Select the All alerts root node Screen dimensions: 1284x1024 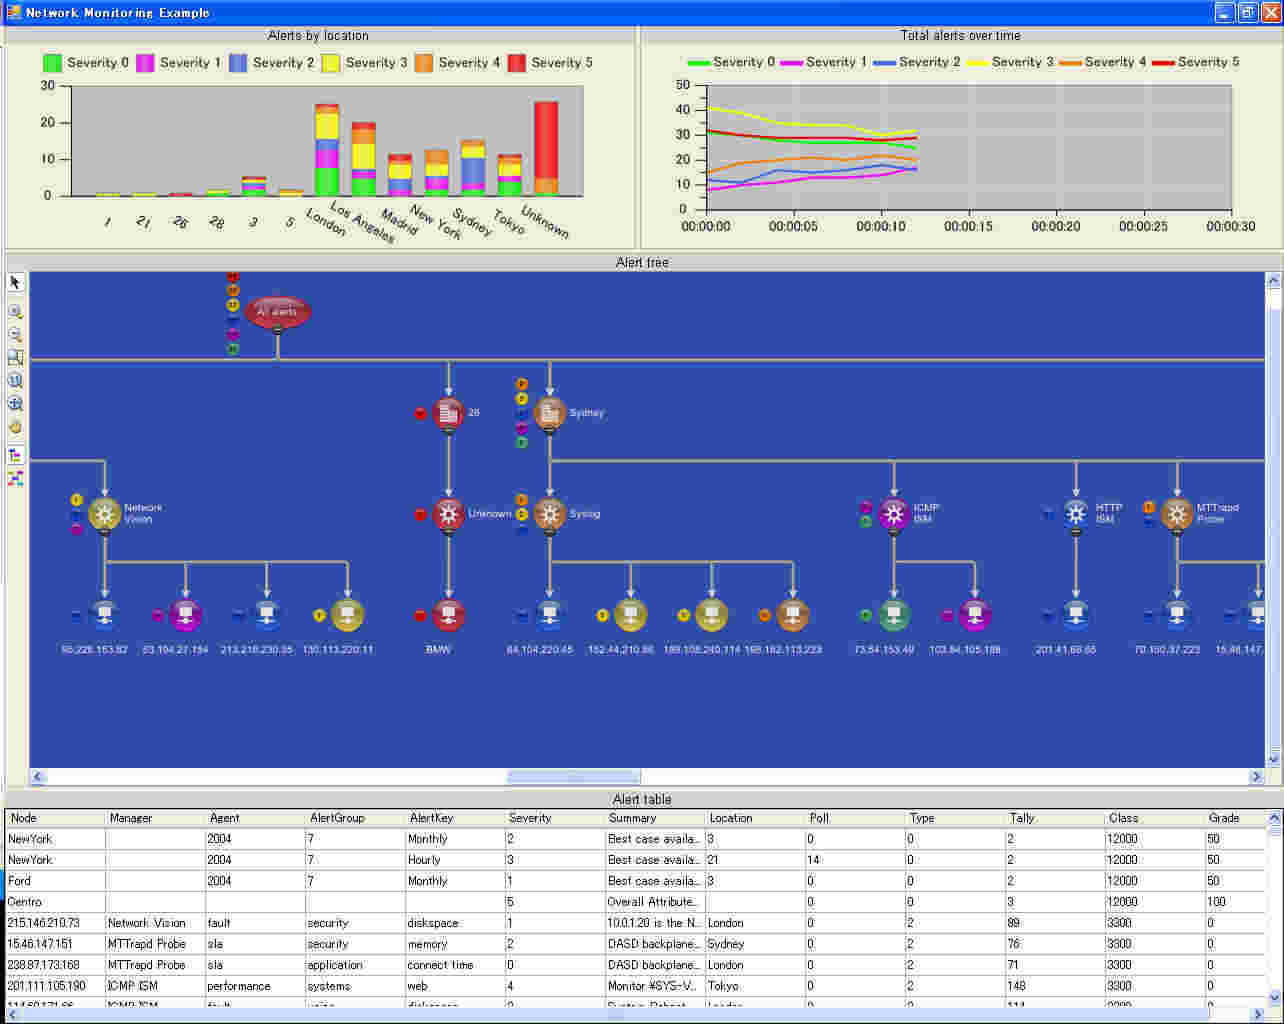(x=278, y=312)
